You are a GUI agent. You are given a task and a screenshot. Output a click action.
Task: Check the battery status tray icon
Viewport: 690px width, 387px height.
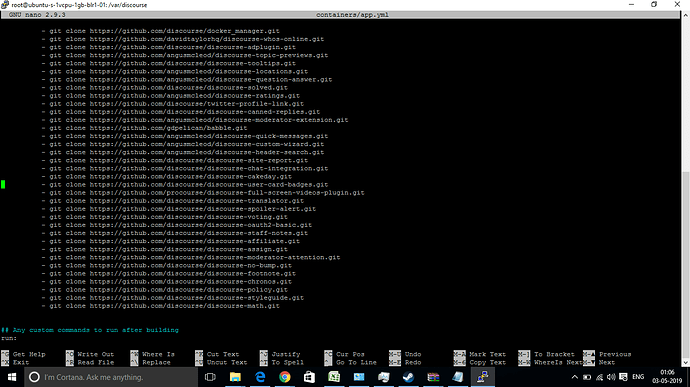pyautogui.click(x=587, y=377)
